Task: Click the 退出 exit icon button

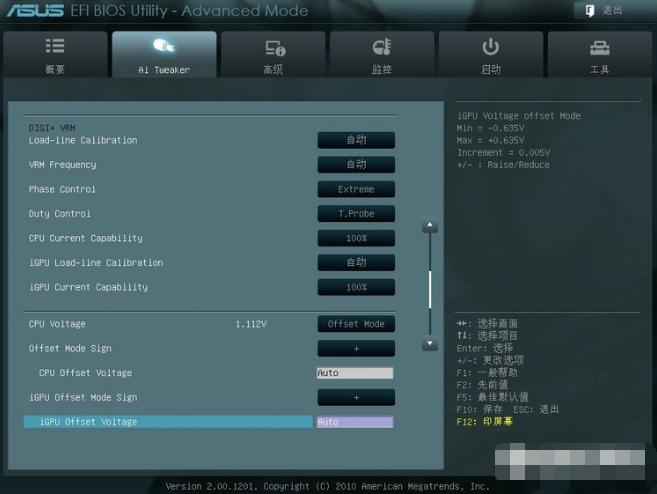Action: [x=590, y=10]
